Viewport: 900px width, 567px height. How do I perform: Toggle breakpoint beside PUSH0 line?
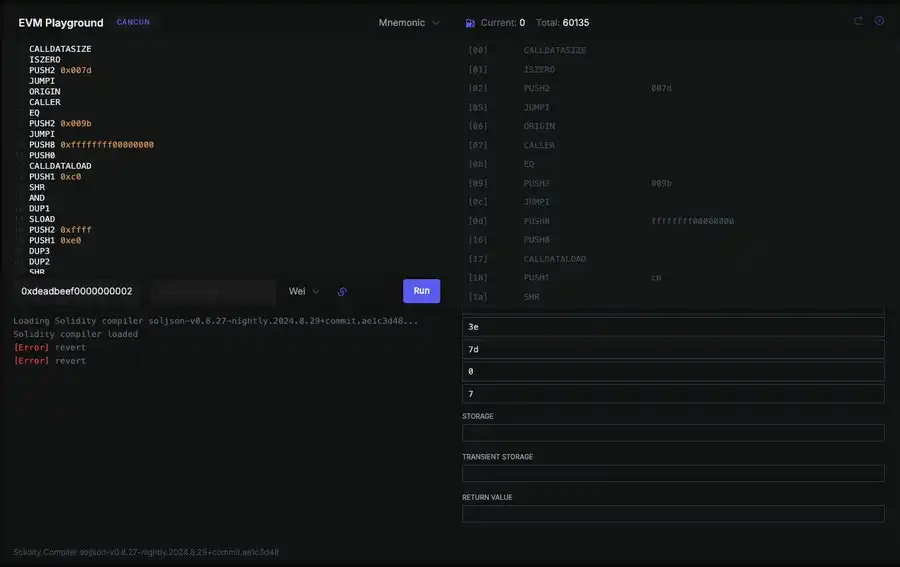point(20,156)
